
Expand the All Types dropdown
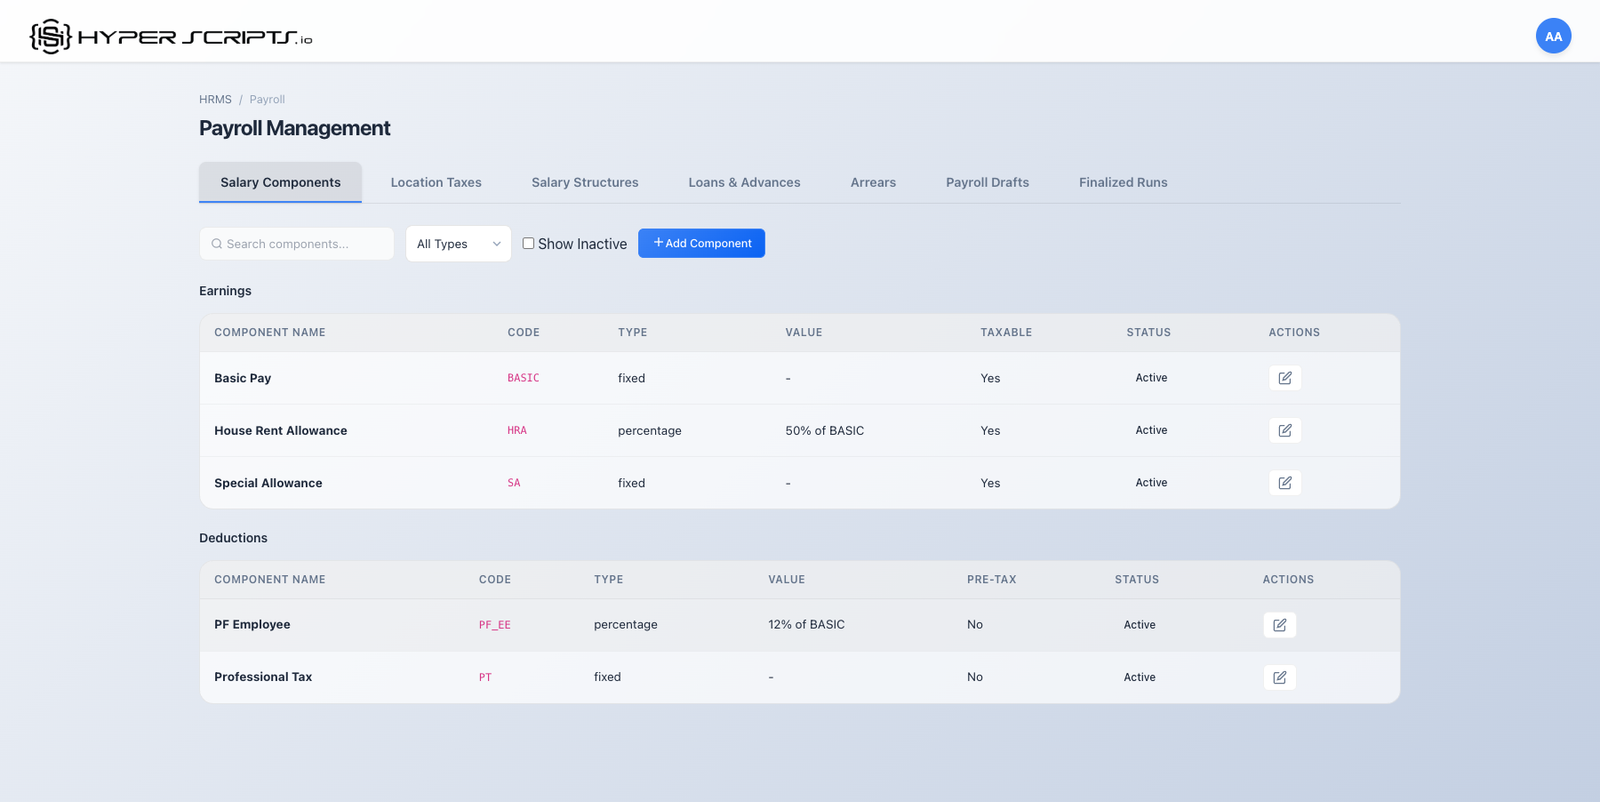pyautogui.click(x=458, y=244)
